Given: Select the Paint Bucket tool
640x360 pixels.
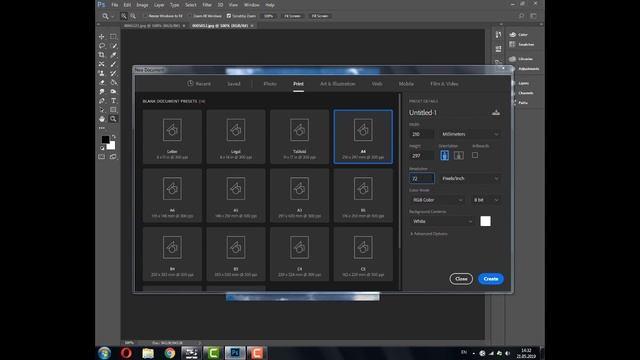Looking at the screenshot, I should 113,82.
